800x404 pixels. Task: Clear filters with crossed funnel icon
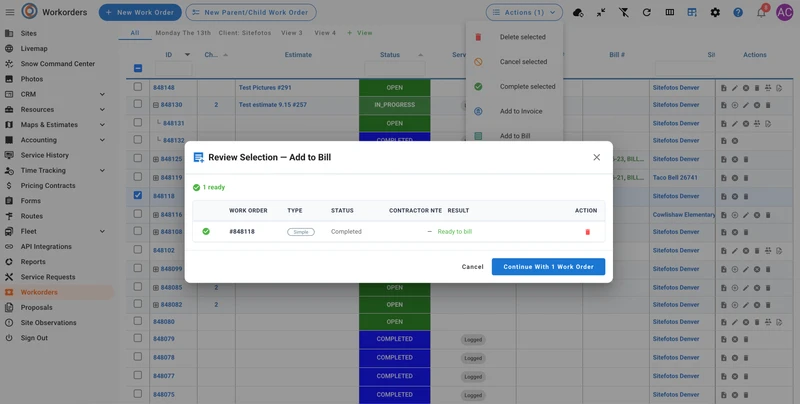pos(623,12)
